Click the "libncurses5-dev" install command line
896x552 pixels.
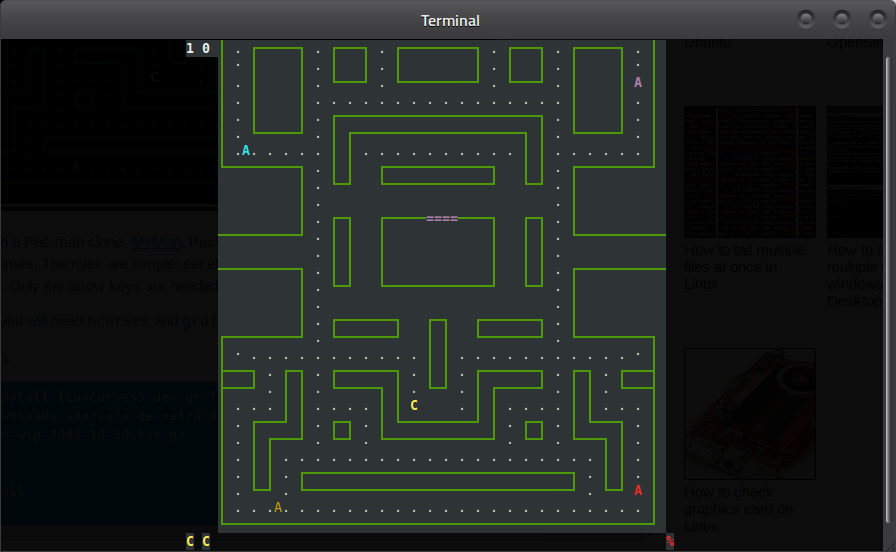point(109,396)
